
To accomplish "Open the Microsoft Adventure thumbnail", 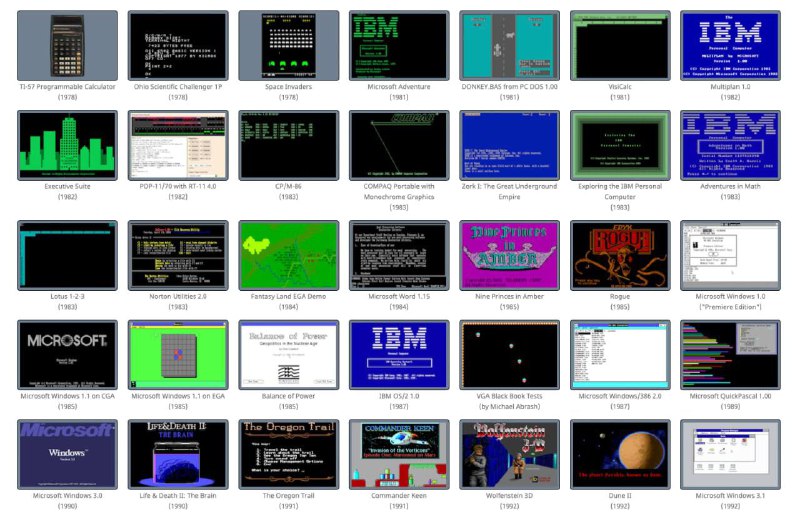I will (399, 45).
